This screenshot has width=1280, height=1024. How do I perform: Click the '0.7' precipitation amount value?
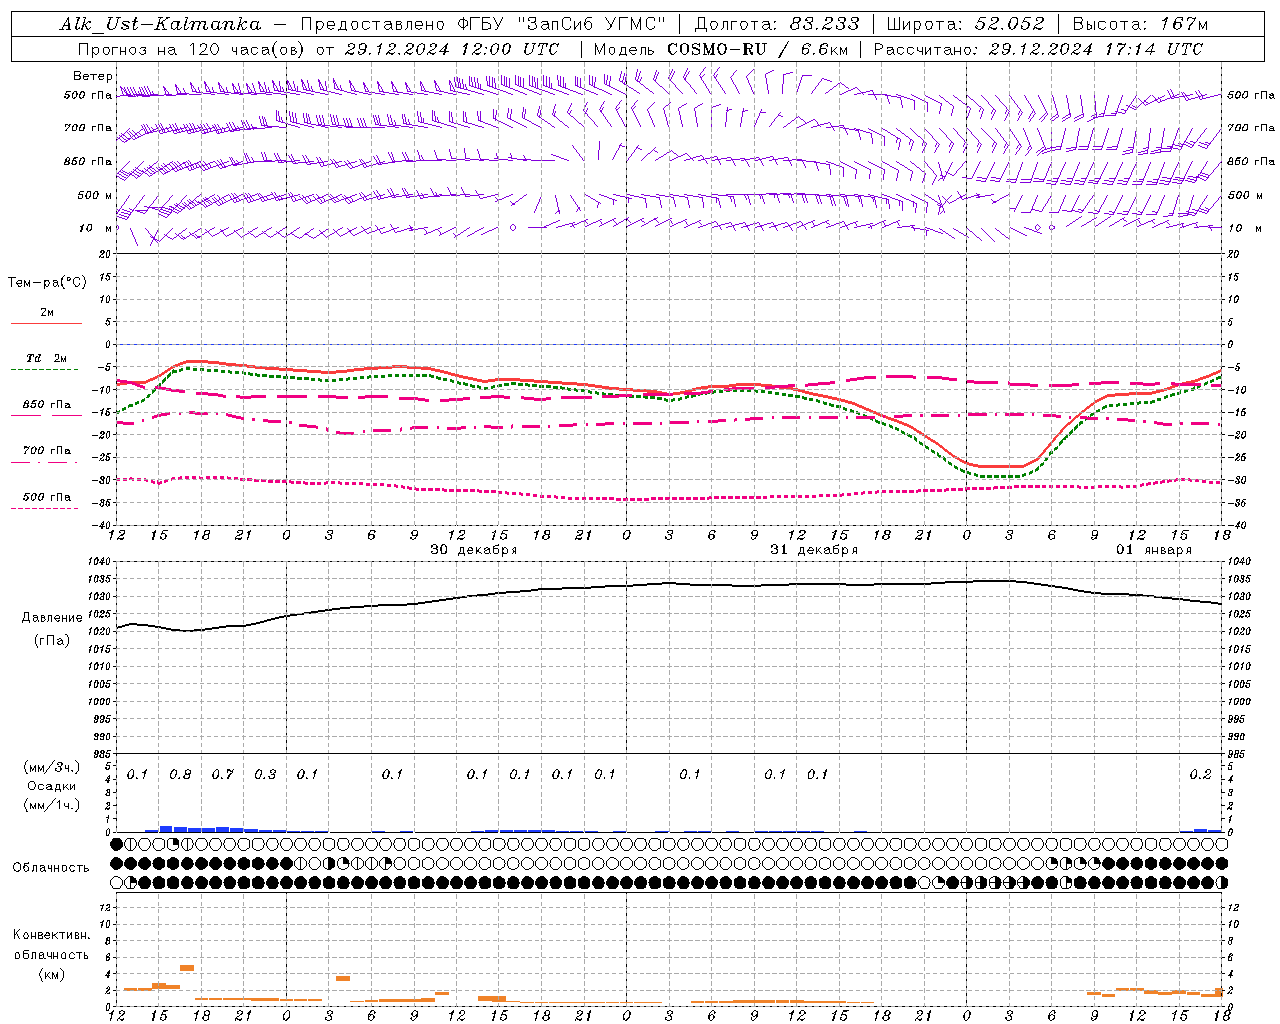point(222,775)
